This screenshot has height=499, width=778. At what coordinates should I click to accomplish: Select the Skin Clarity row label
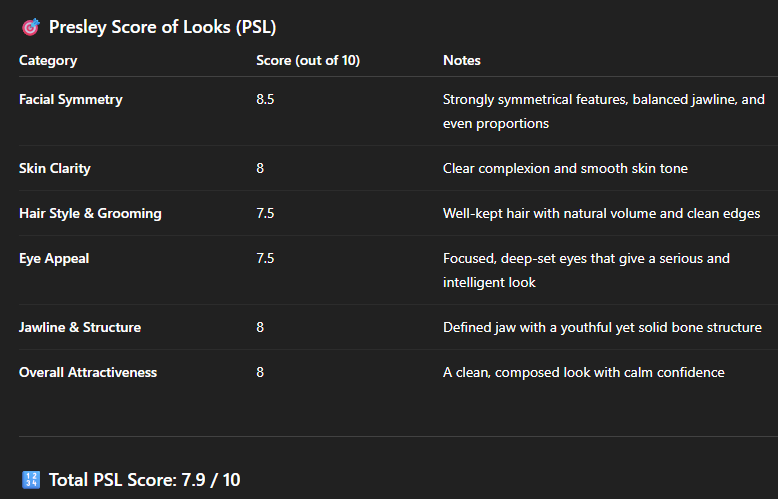pyautogui.click(x=55, y=168)
